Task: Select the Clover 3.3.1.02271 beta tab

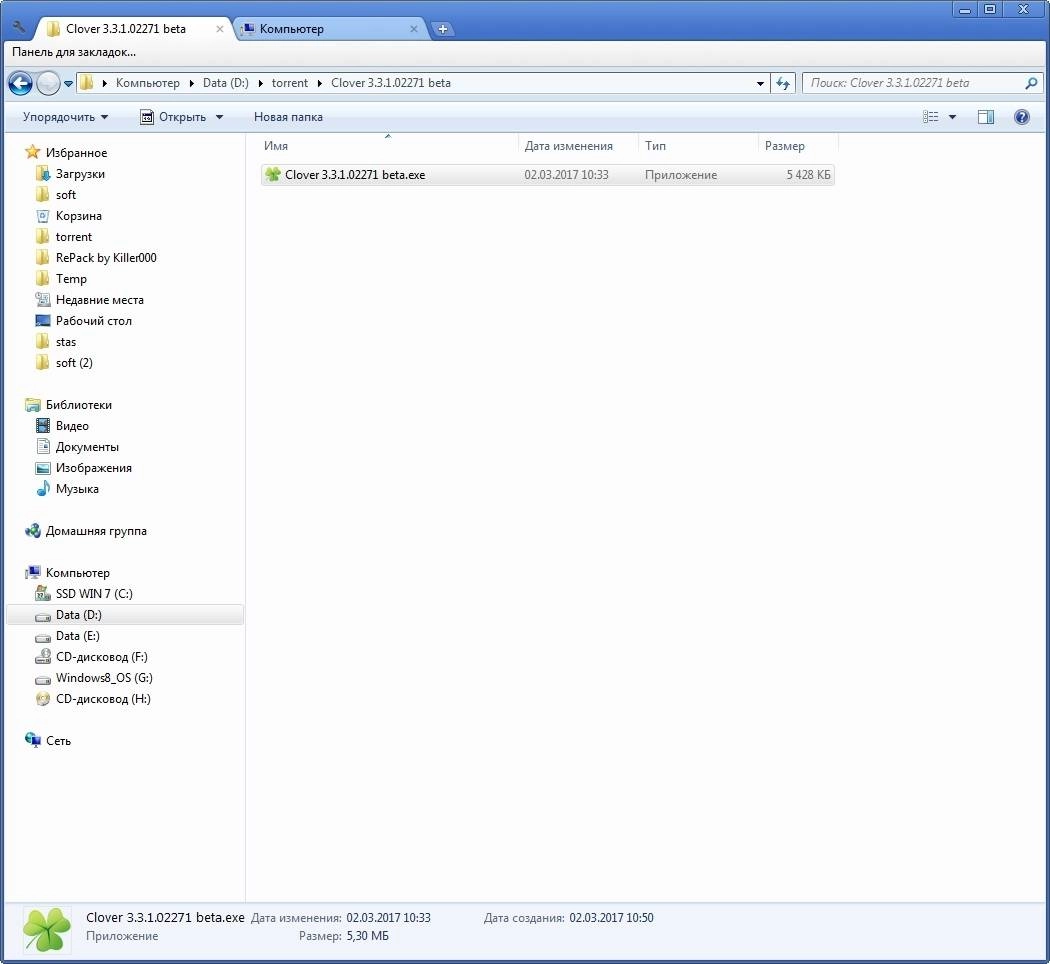Action: click(x=134, y=29)
